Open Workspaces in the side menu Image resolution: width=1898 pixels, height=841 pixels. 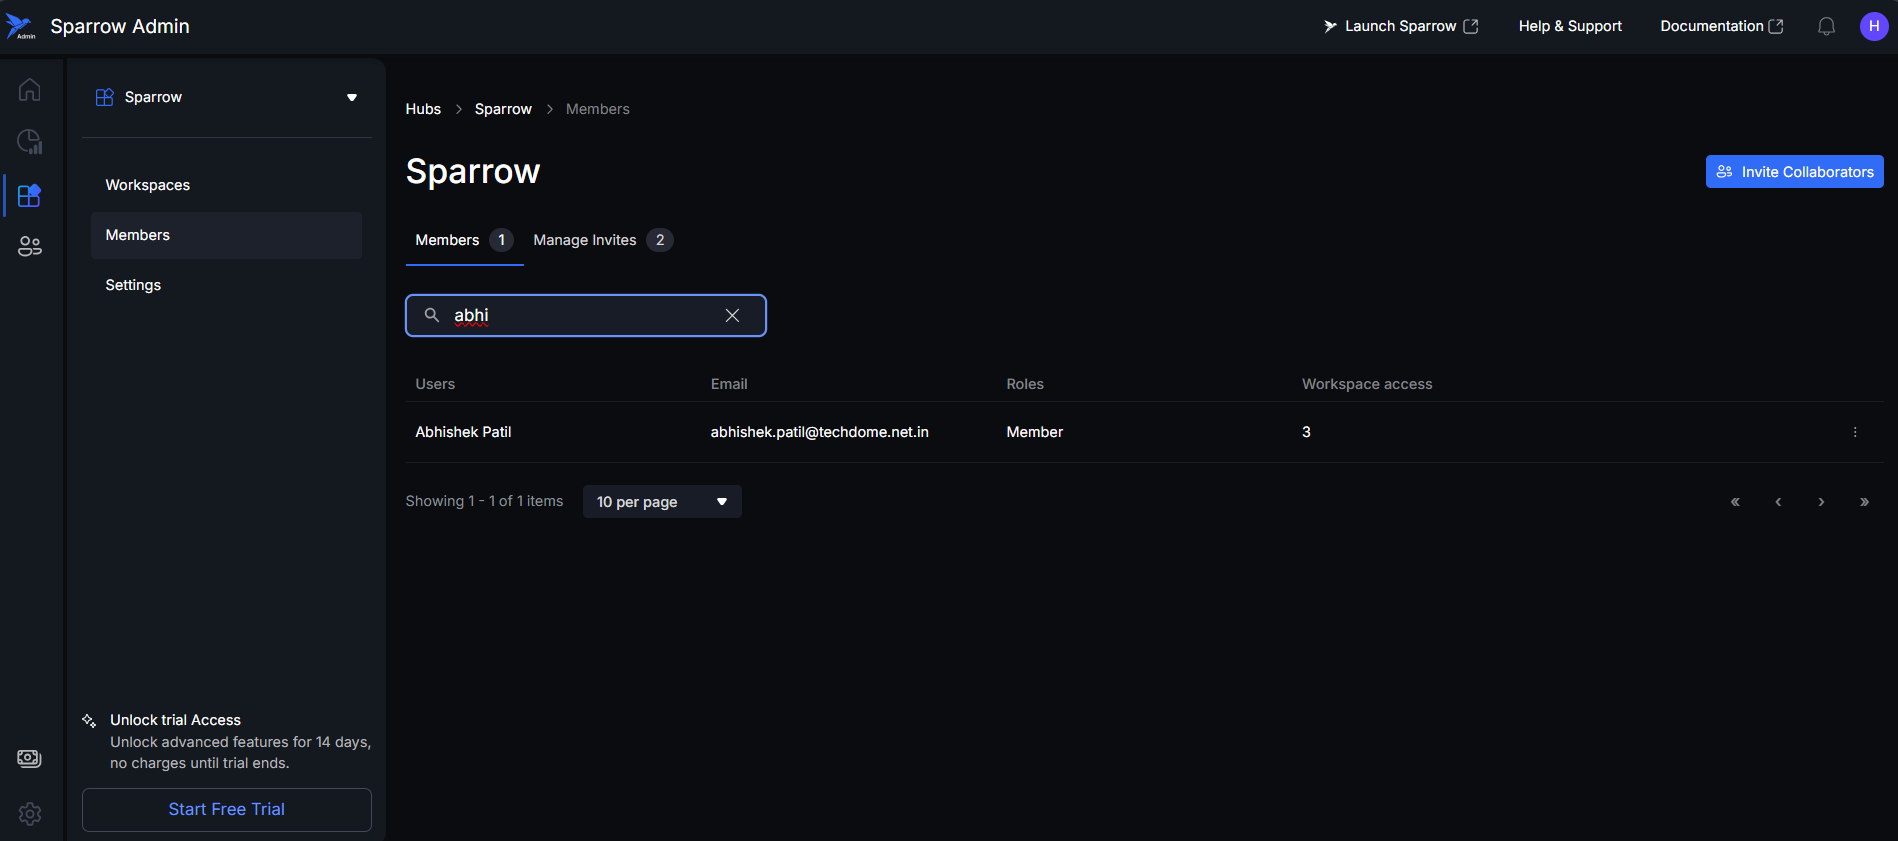pyautogui.click(x=148, y=185)
